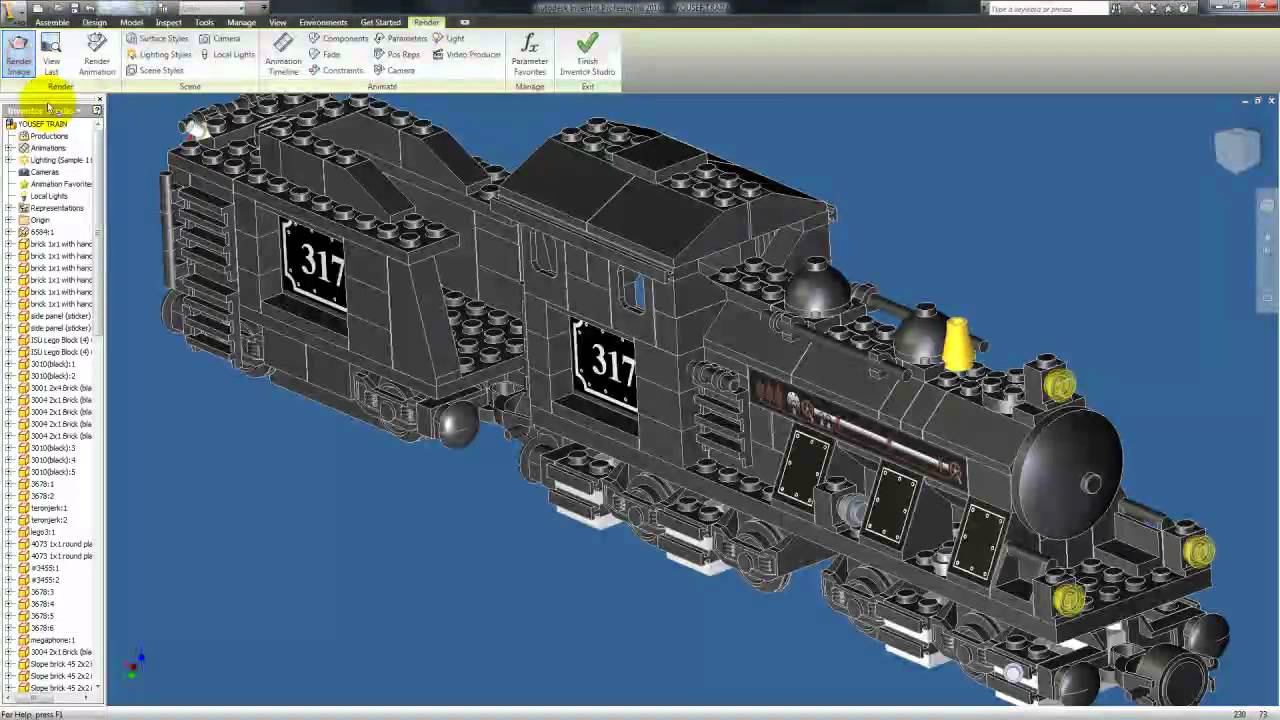Select the 3678:6 component
Image resolution: width=1280 pixels, height=720 pixels.
[x=42, y=628]
